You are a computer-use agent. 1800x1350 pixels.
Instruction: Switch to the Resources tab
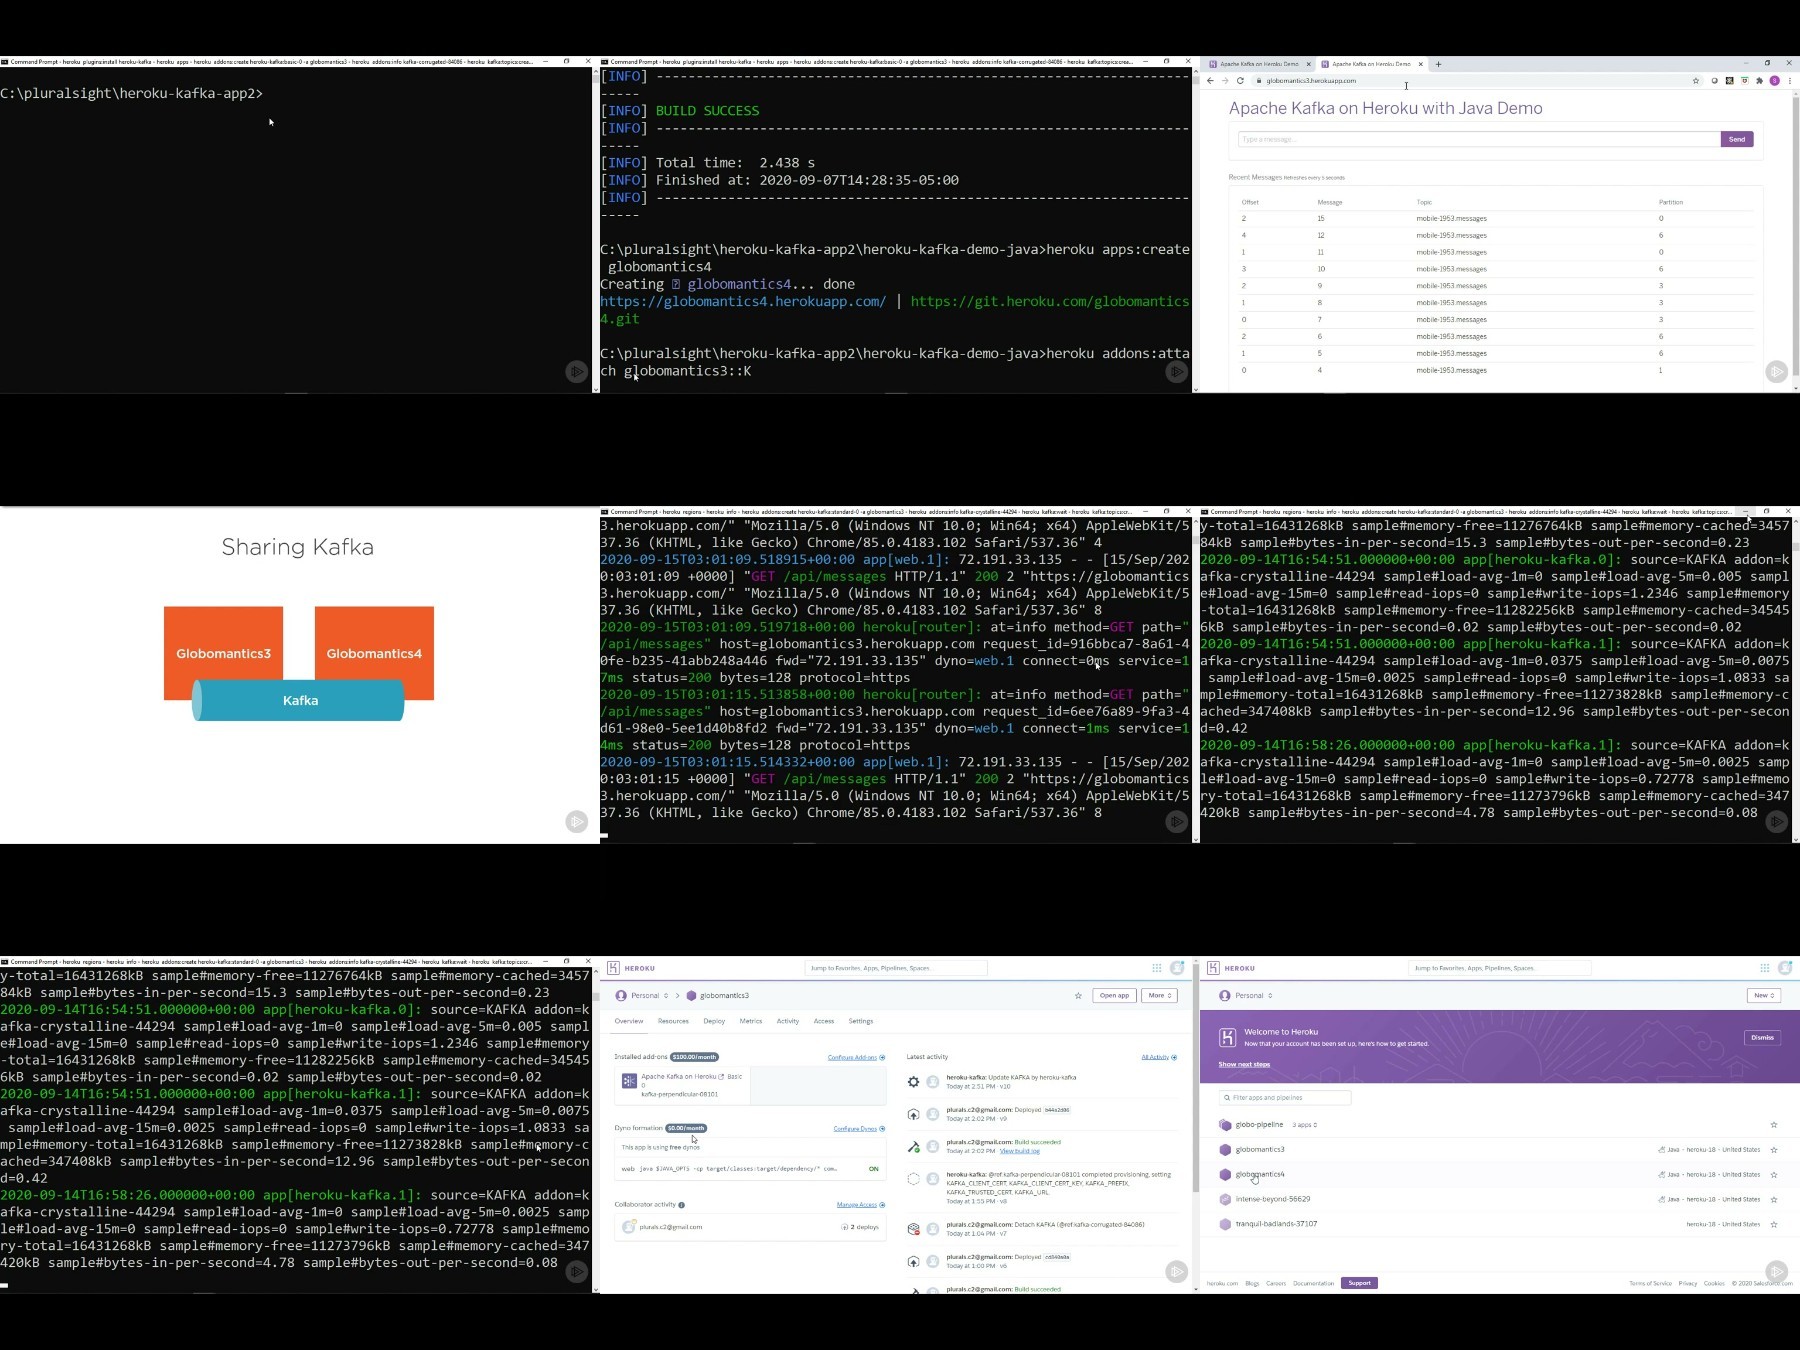click(673, 1021)
